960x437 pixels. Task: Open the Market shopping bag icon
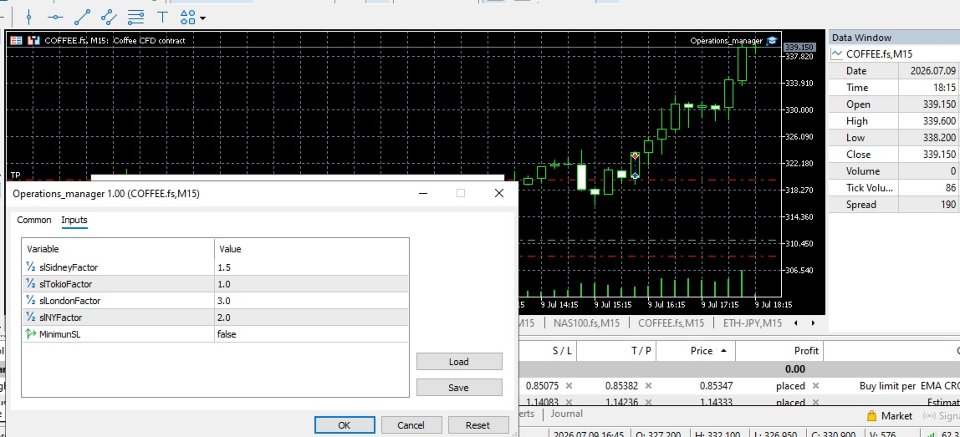(x=872, y=416)
